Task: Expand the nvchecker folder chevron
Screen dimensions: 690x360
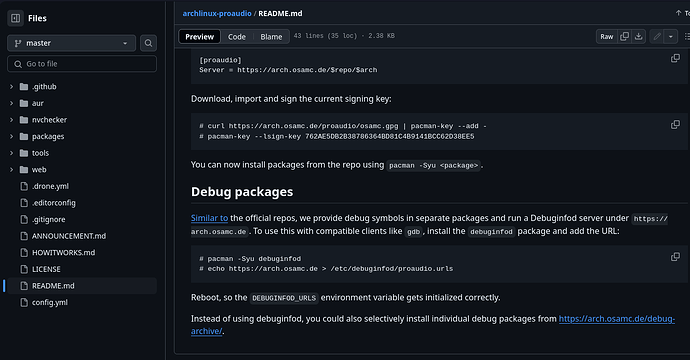Action: (11, 120)
